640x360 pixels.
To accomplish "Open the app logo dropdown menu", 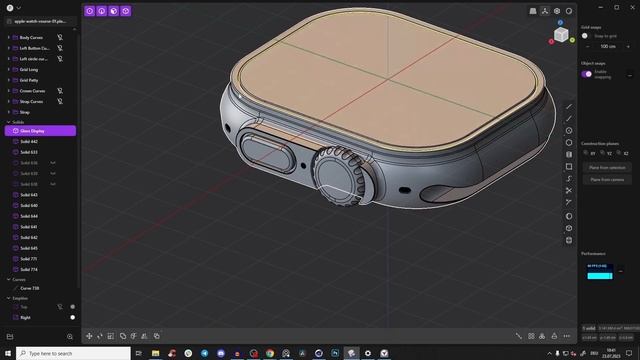I will coord(13,8).
